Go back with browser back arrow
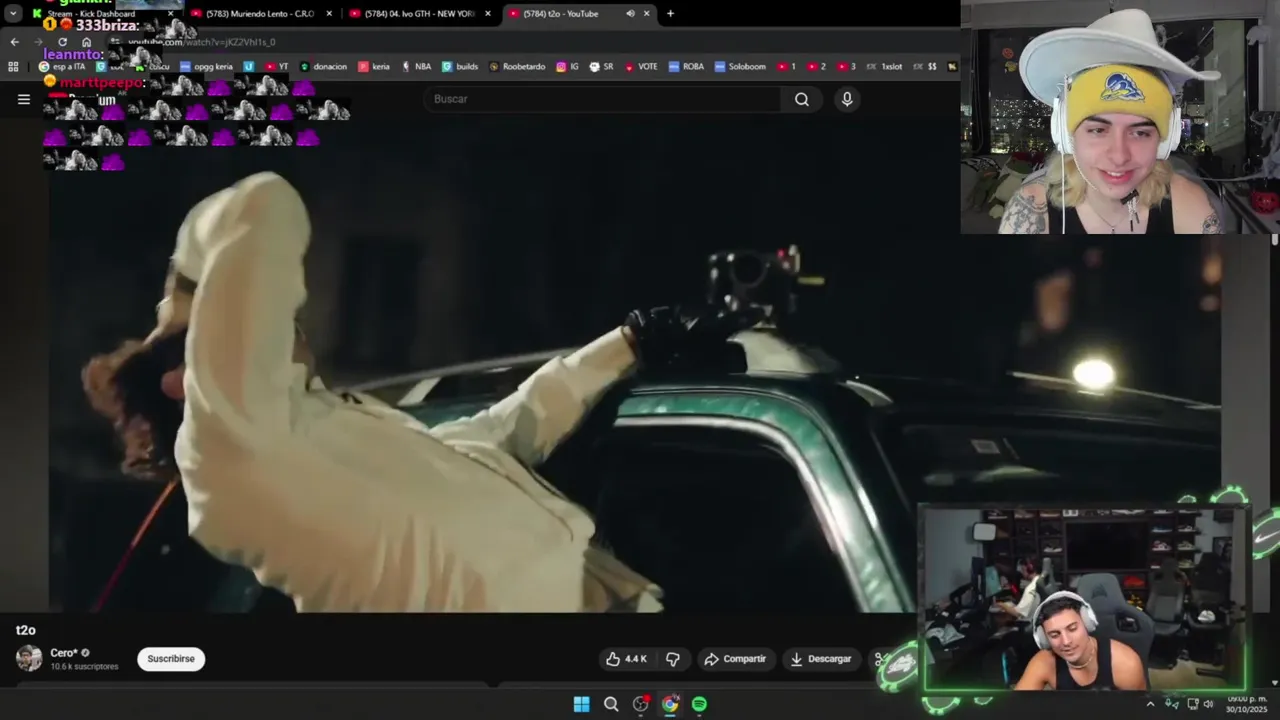This screenshot has width=1280, height=720. point(14,42)
